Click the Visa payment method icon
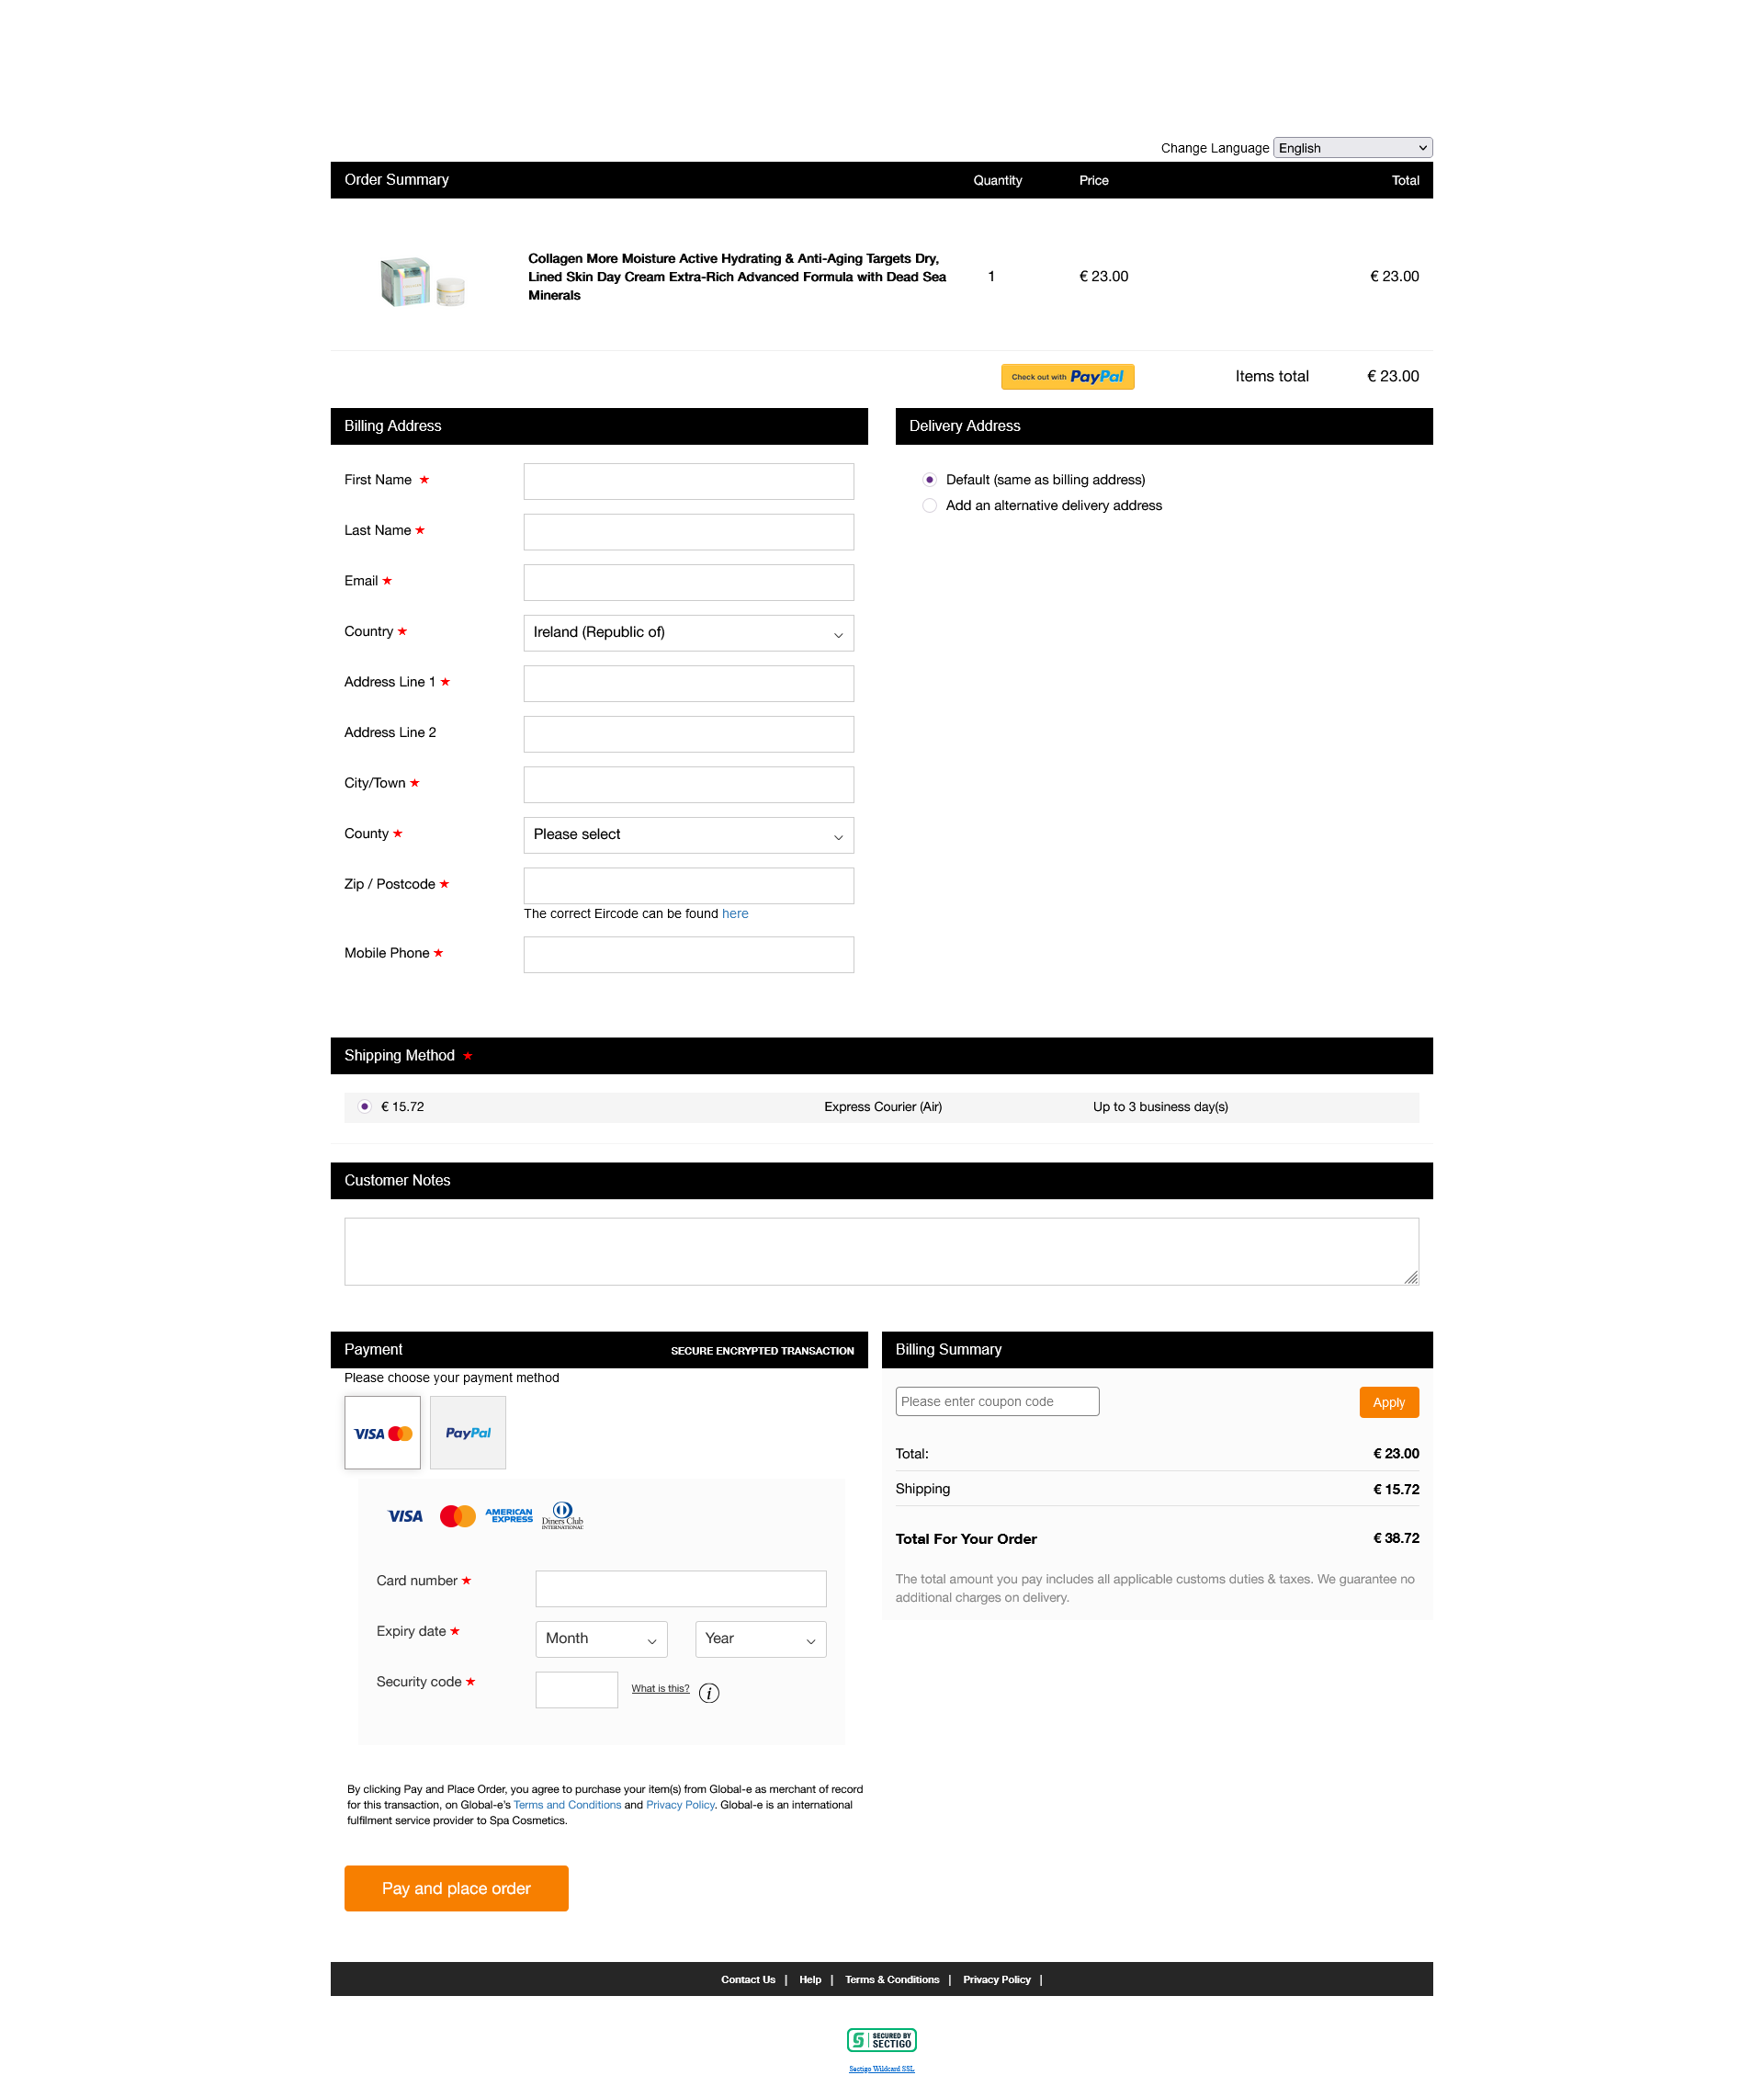1764x2098 pixels. click(x=381, y=1433)
